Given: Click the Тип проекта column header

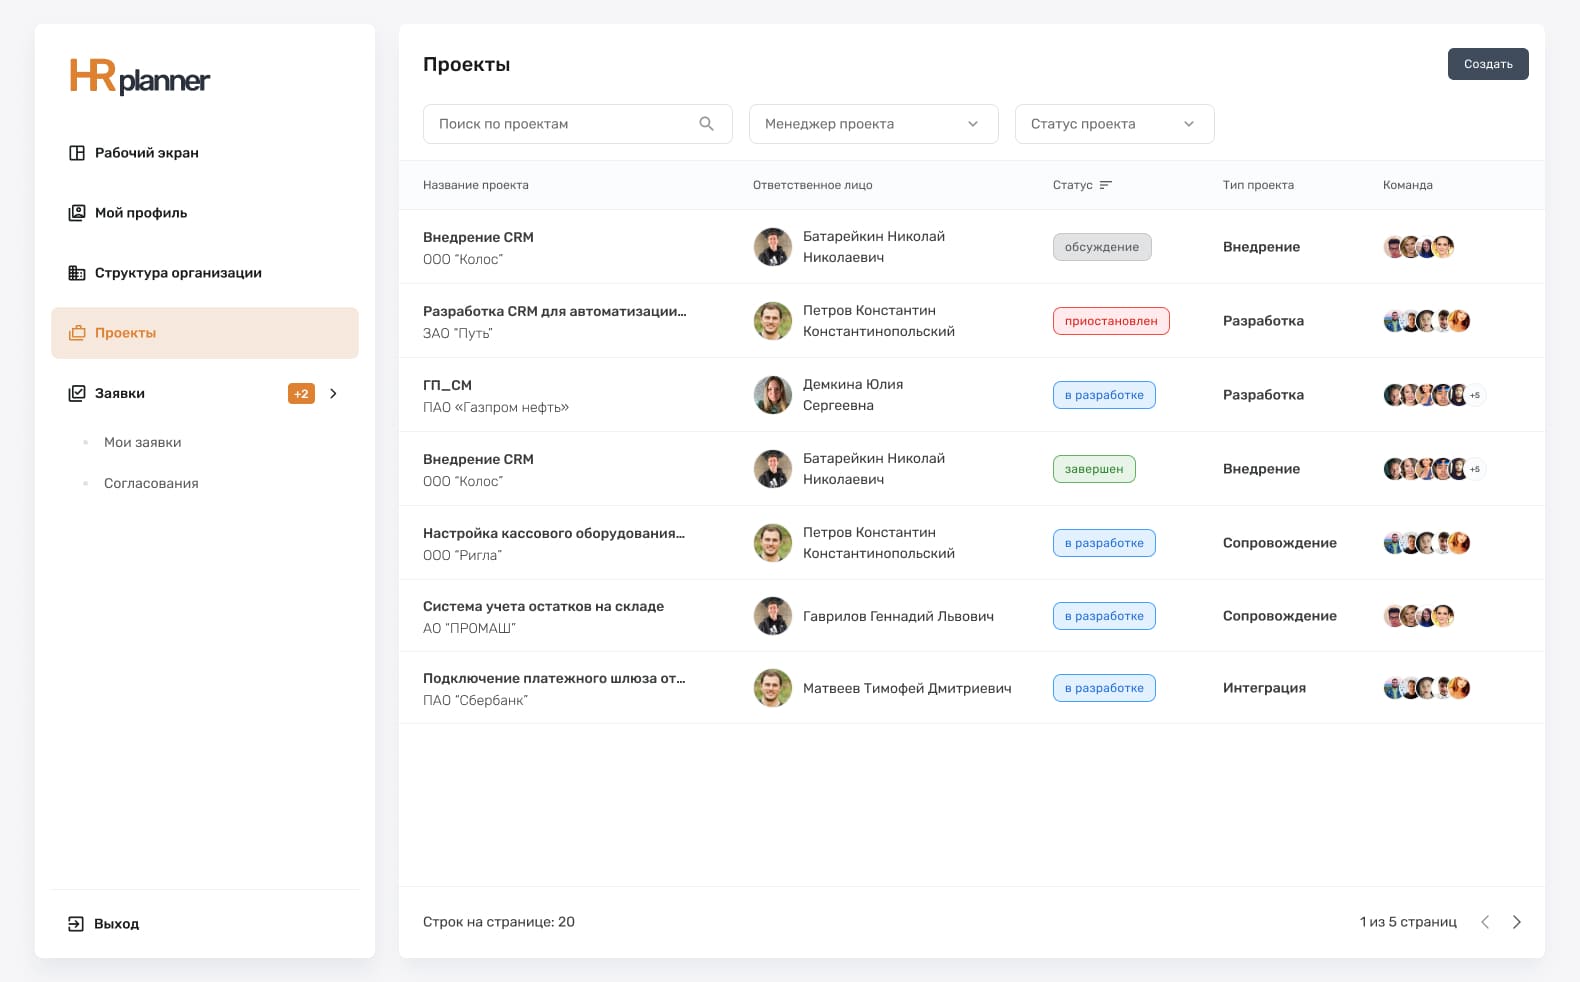Looking at the screenshot, I should 1258,185.
